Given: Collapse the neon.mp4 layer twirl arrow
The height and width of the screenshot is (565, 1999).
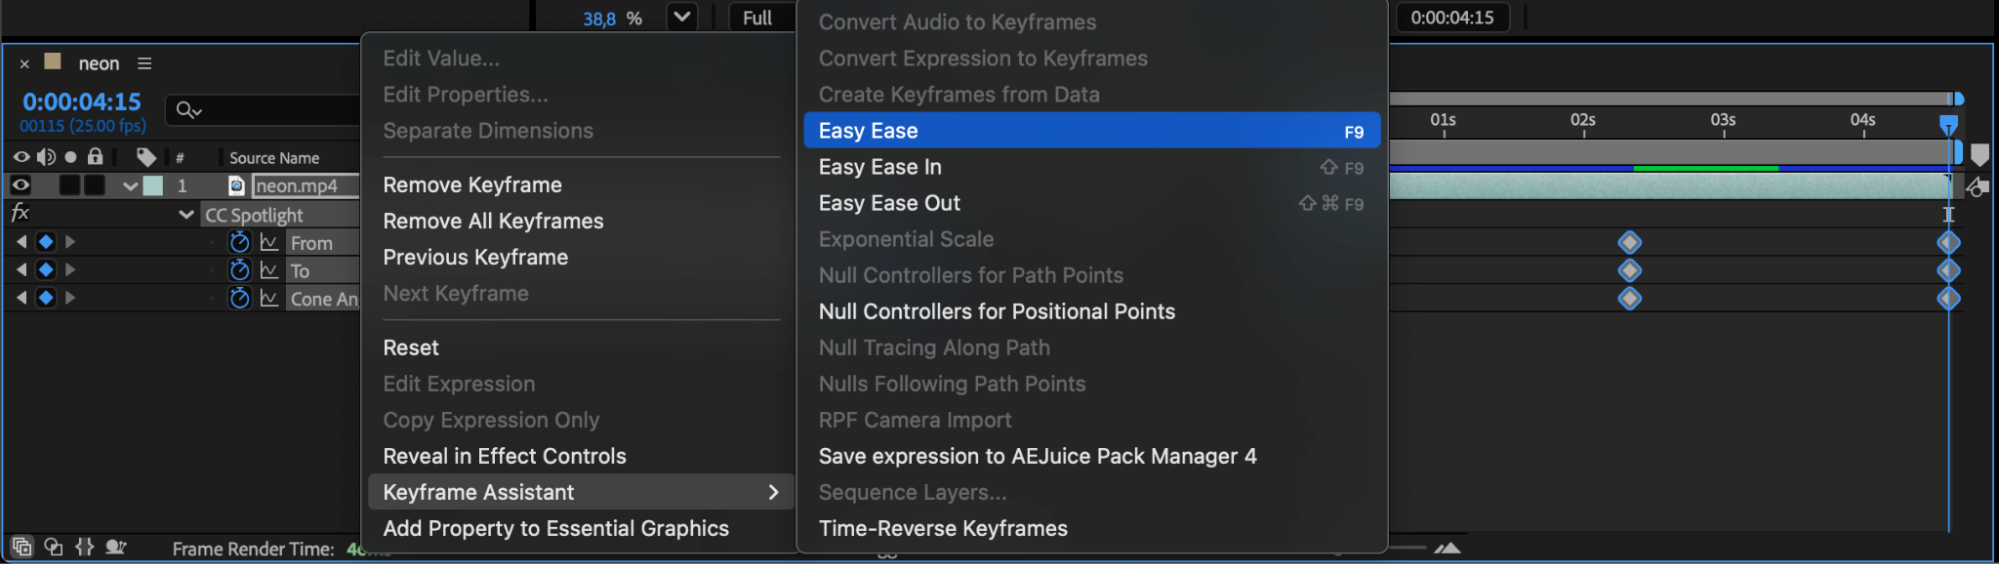Looking at the screenshot, I should point(130,186).
